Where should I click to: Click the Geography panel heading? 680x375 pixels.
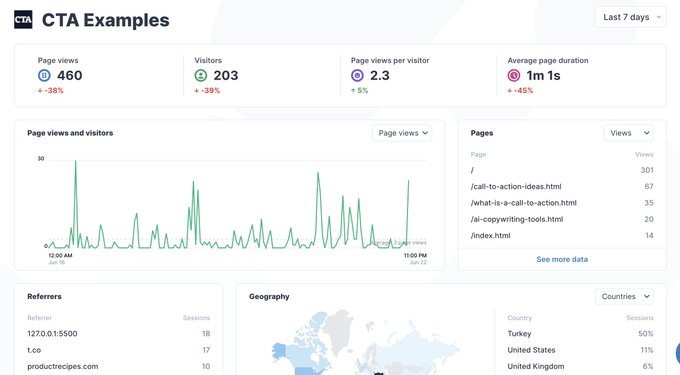269,297
